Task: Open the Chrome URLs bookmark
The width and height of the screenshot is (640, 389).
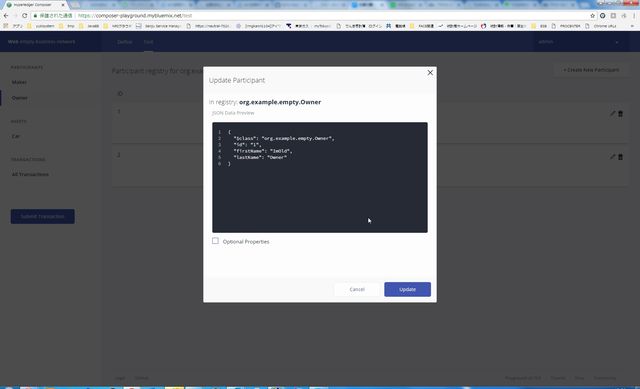Action: [601, 26]
